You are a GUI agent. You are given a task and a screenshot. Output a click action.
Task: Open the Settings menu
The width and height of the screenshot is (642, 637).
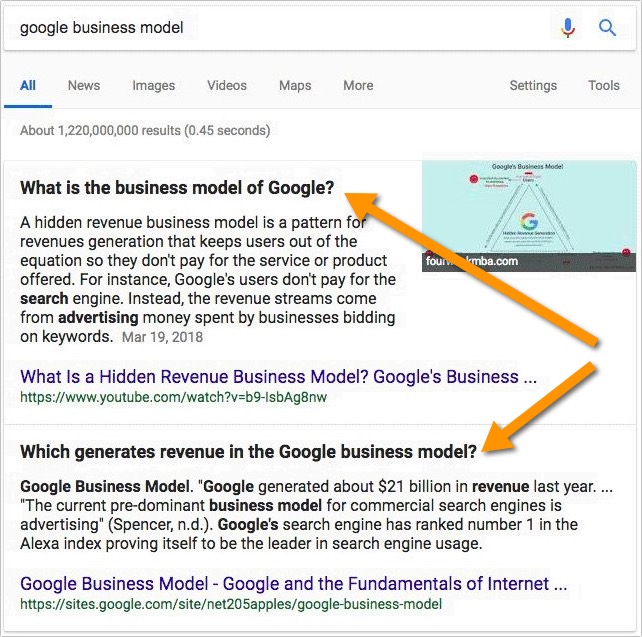click(x=533, y=85)
